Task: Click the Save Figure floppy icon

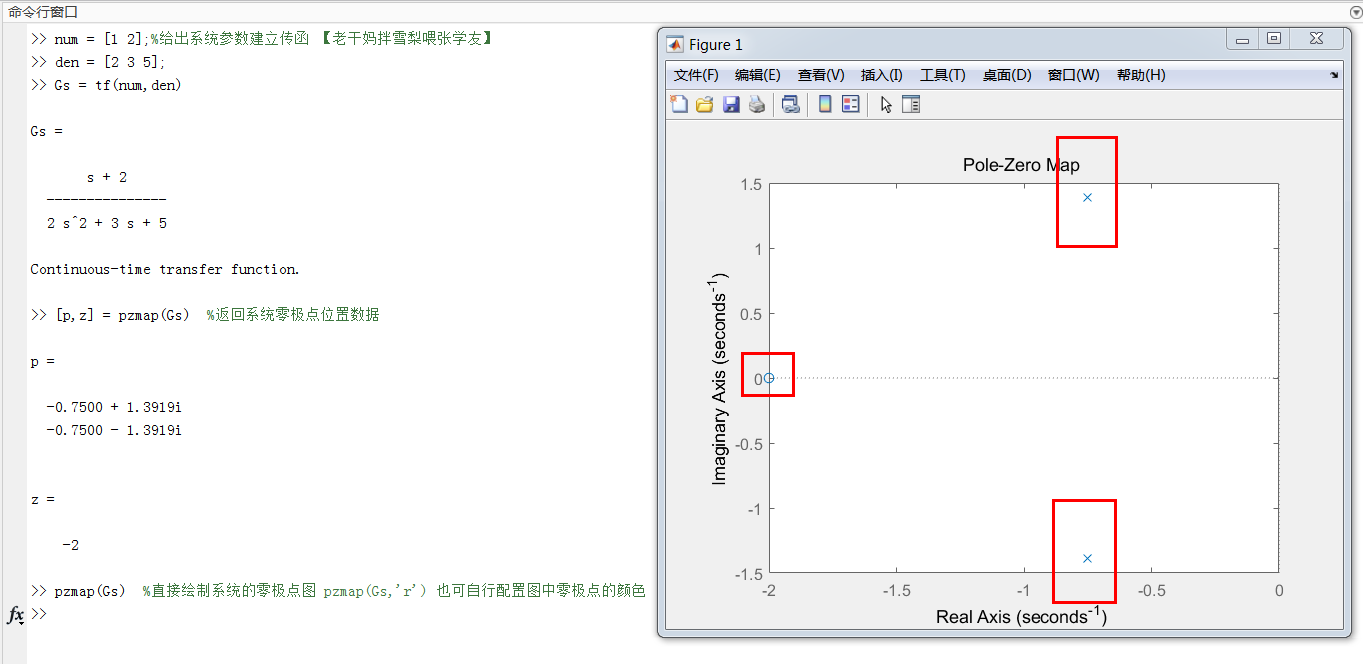Action: (x=731, y=104)
